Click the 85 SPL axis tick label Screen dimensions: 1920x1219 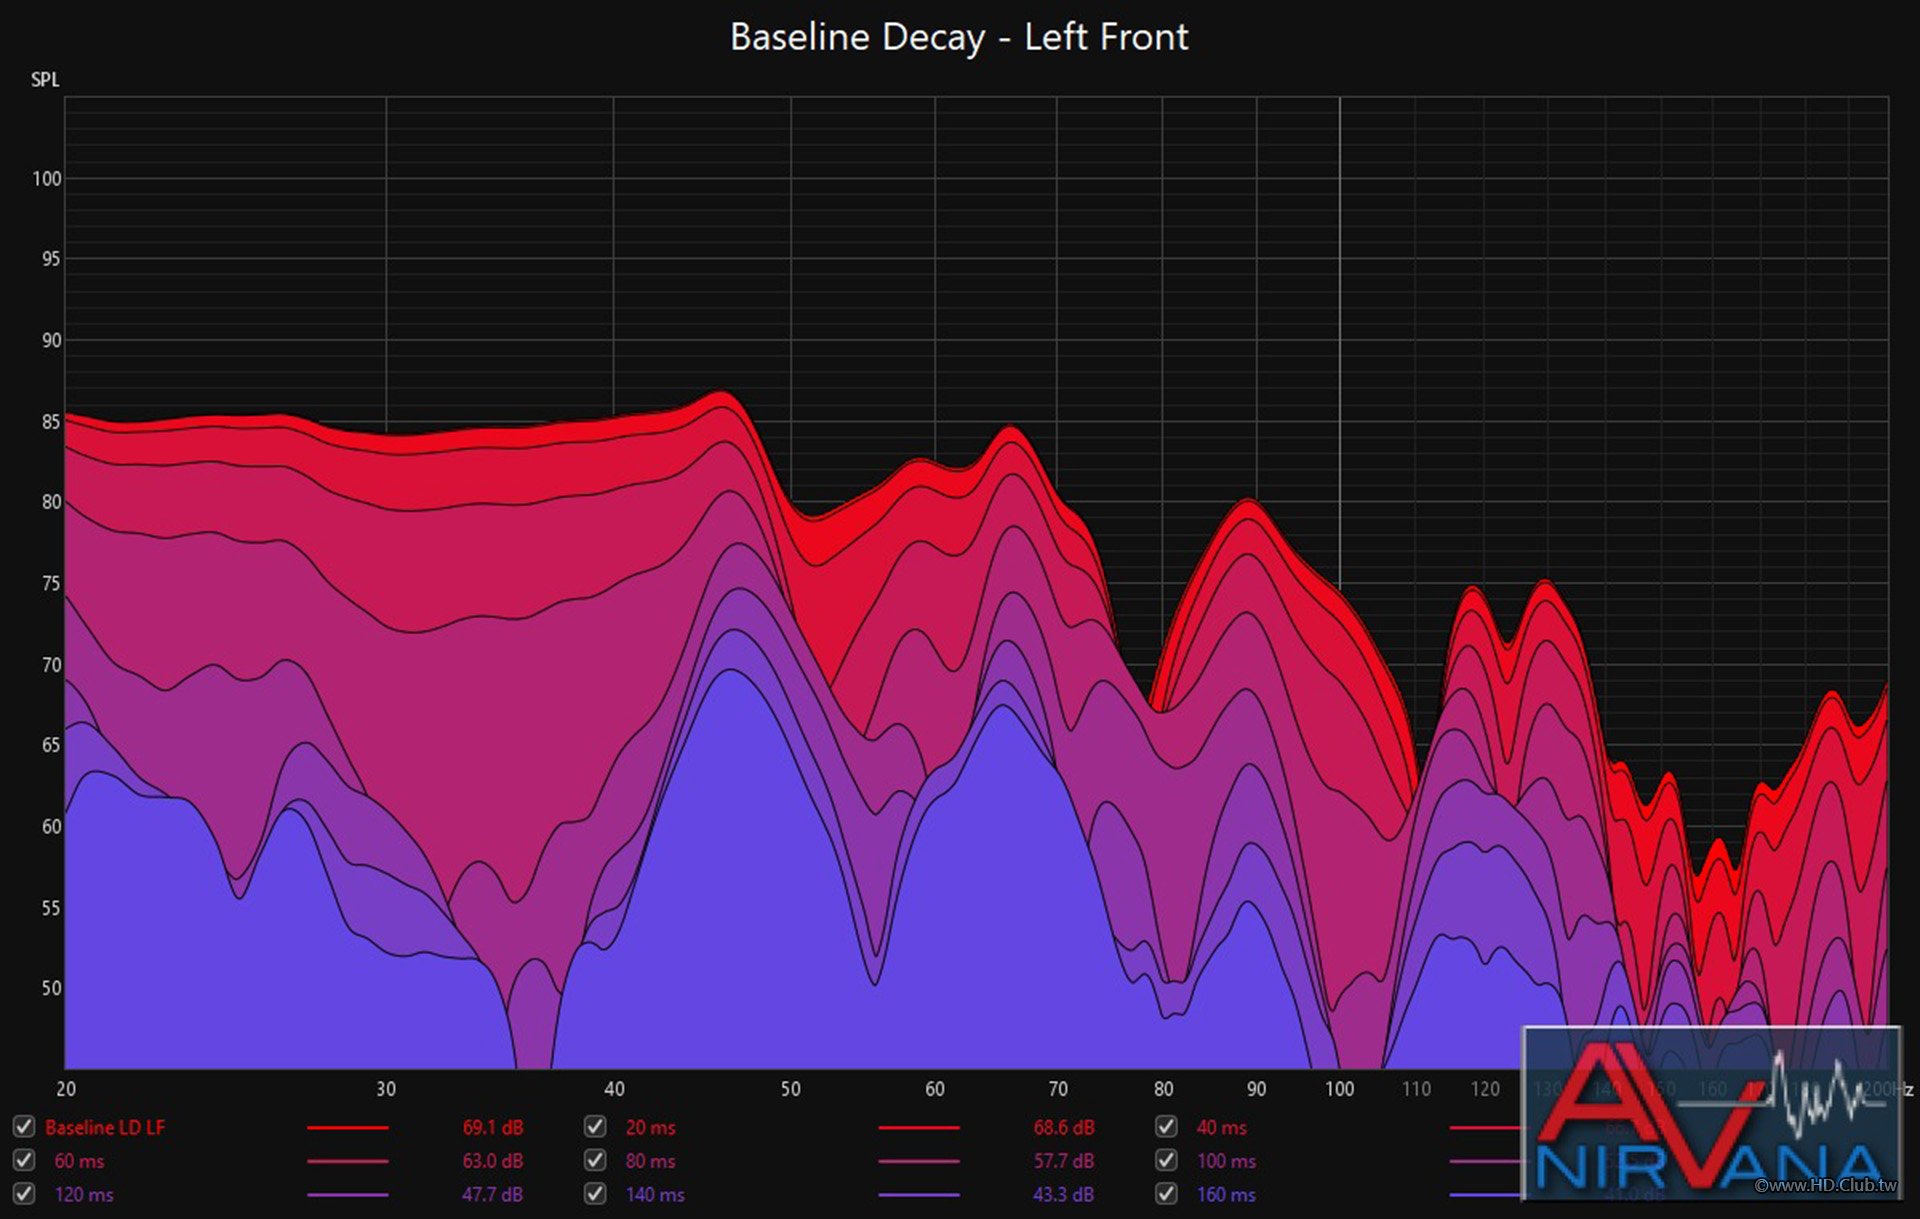point(51,422)
